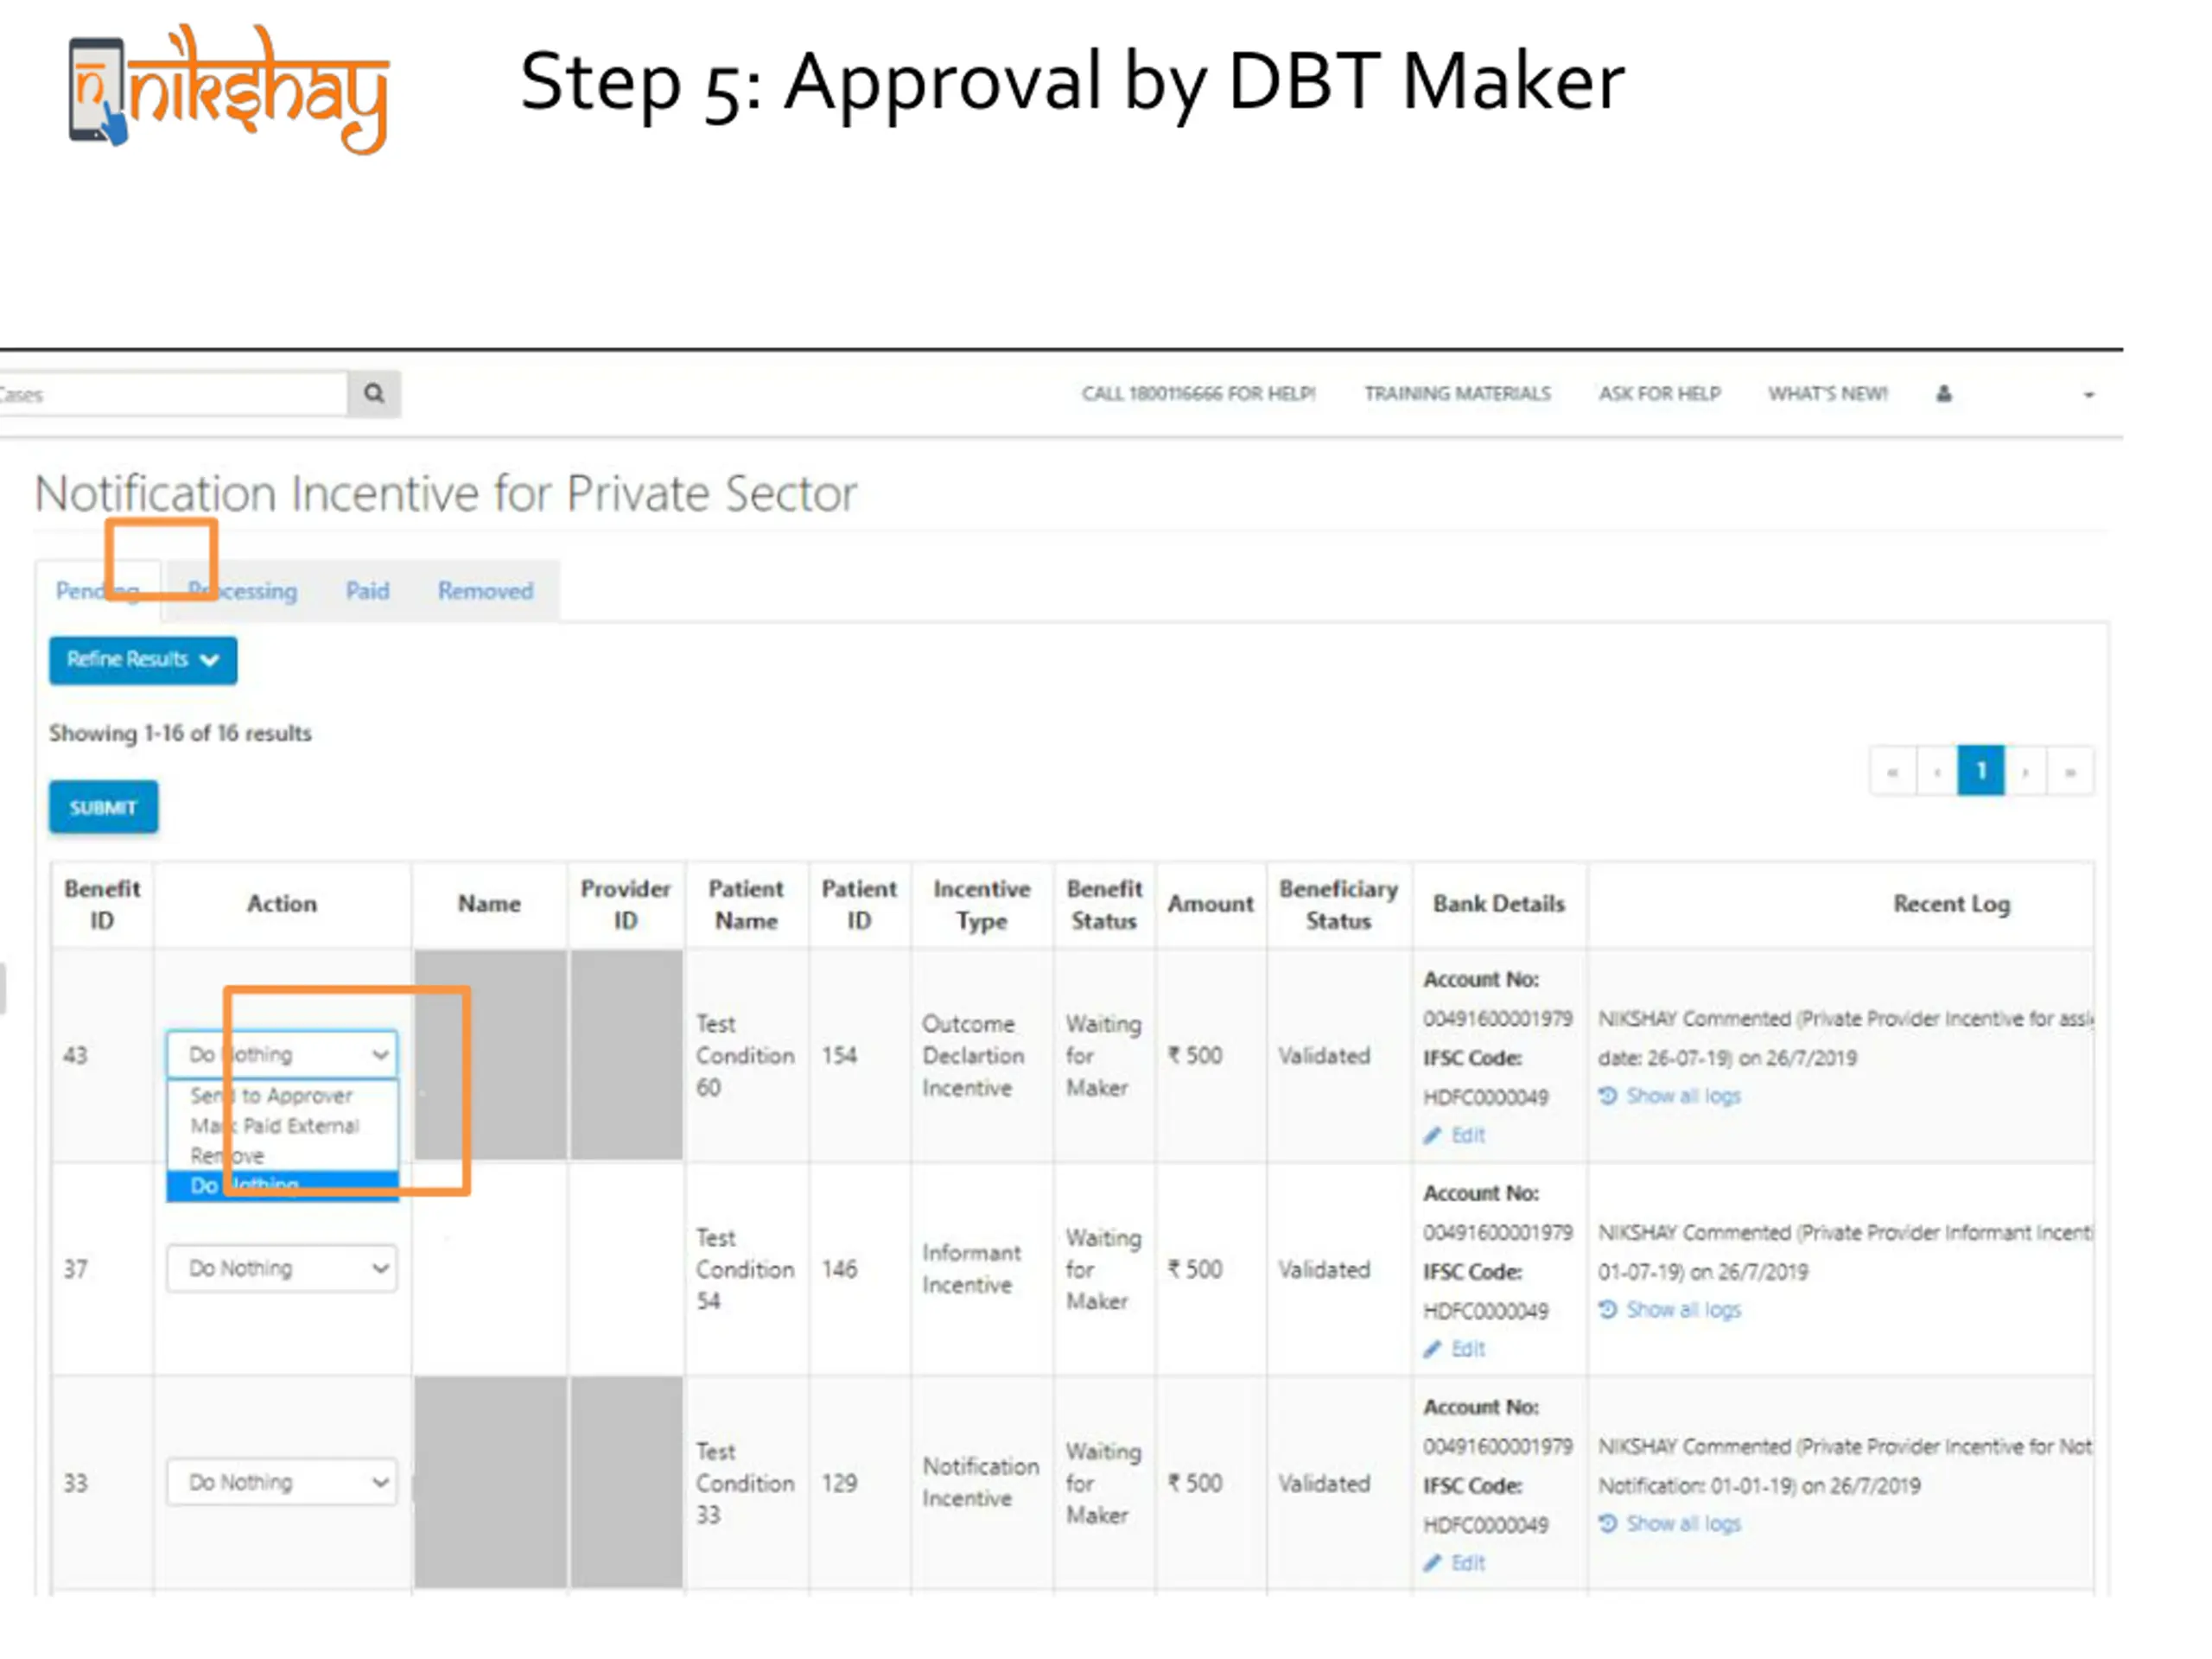
Task: Click the search magnifier icon
Action: pyautogui.click(x=374, y=393)
